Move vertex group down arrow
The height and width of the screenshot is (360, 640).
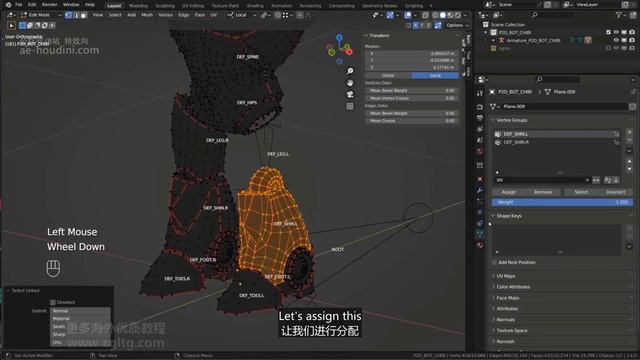click(x=629, y=169)
